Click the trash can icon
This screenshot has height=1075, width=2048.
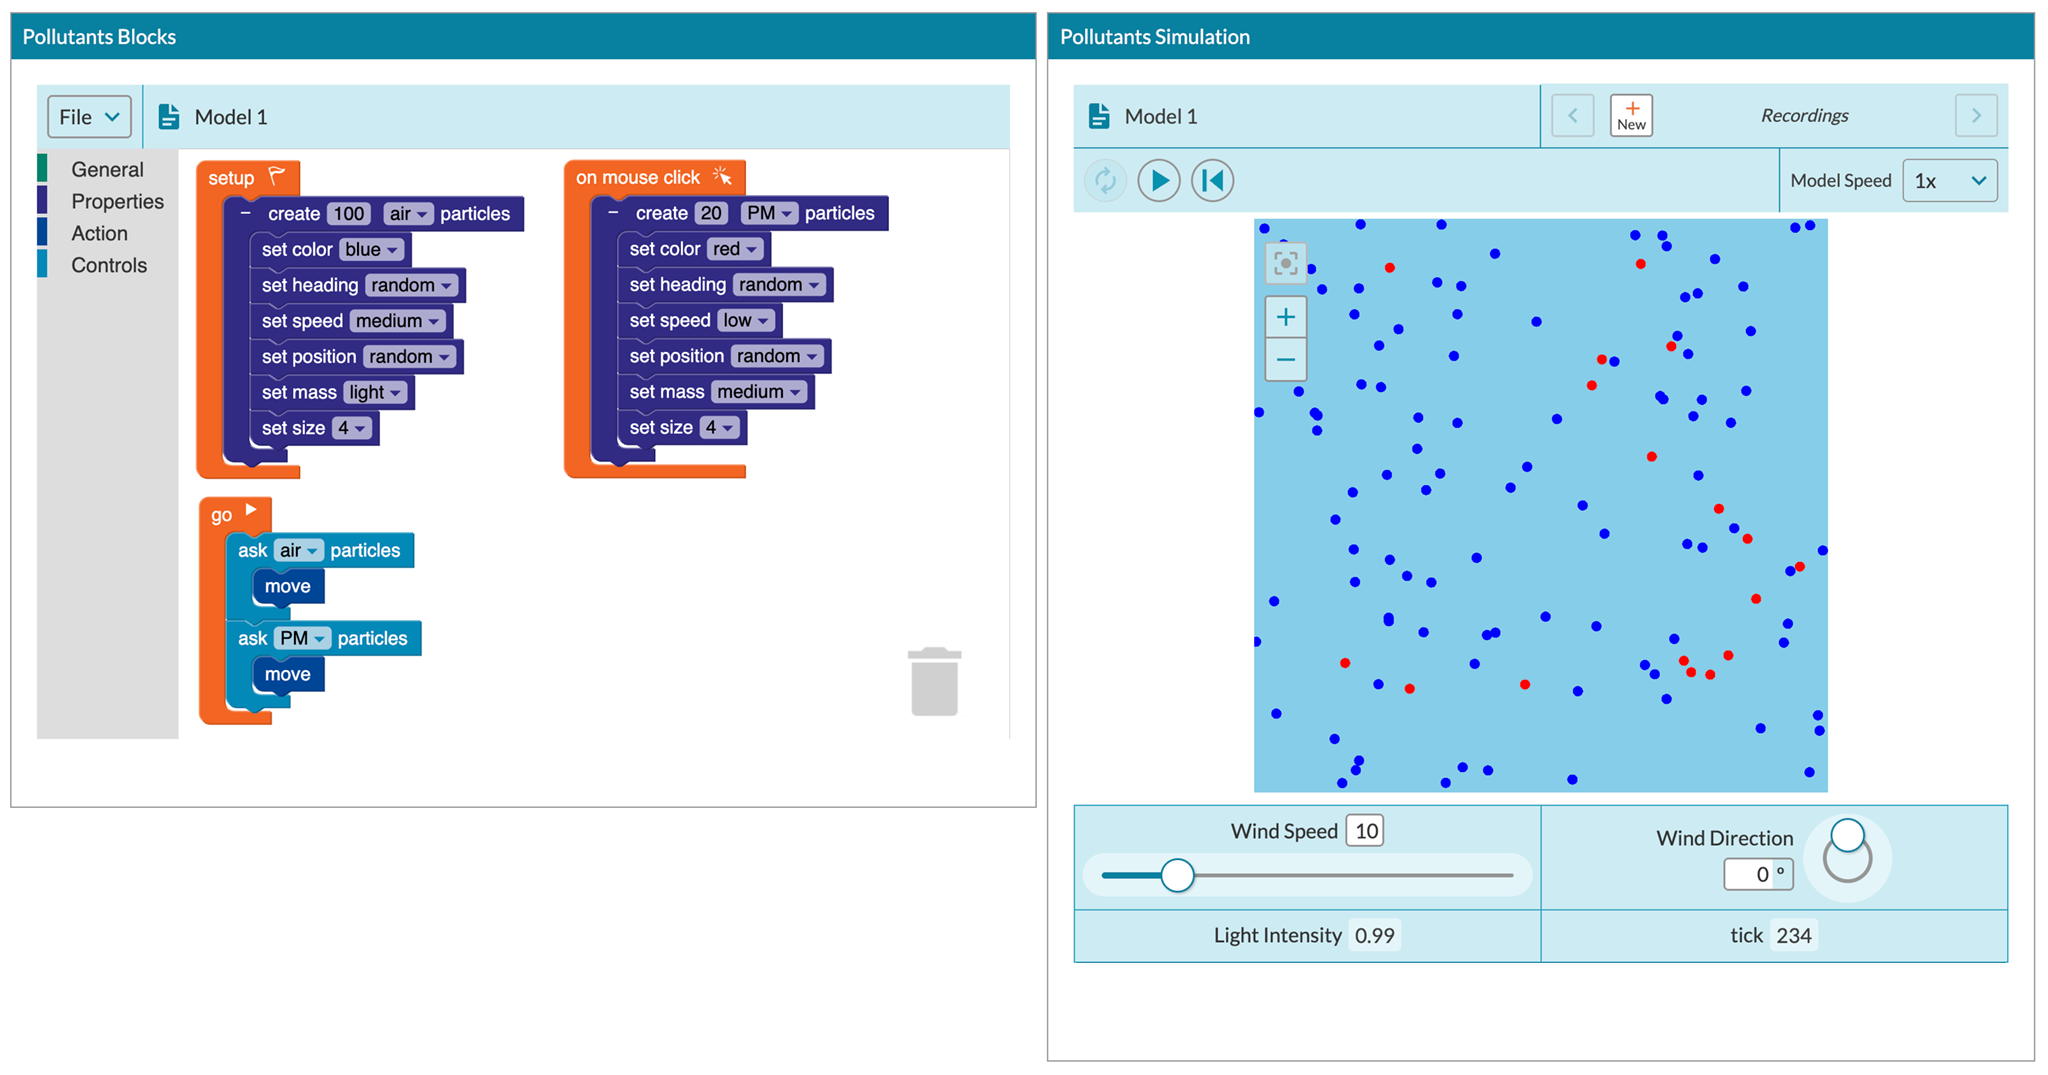pos(934,682)
